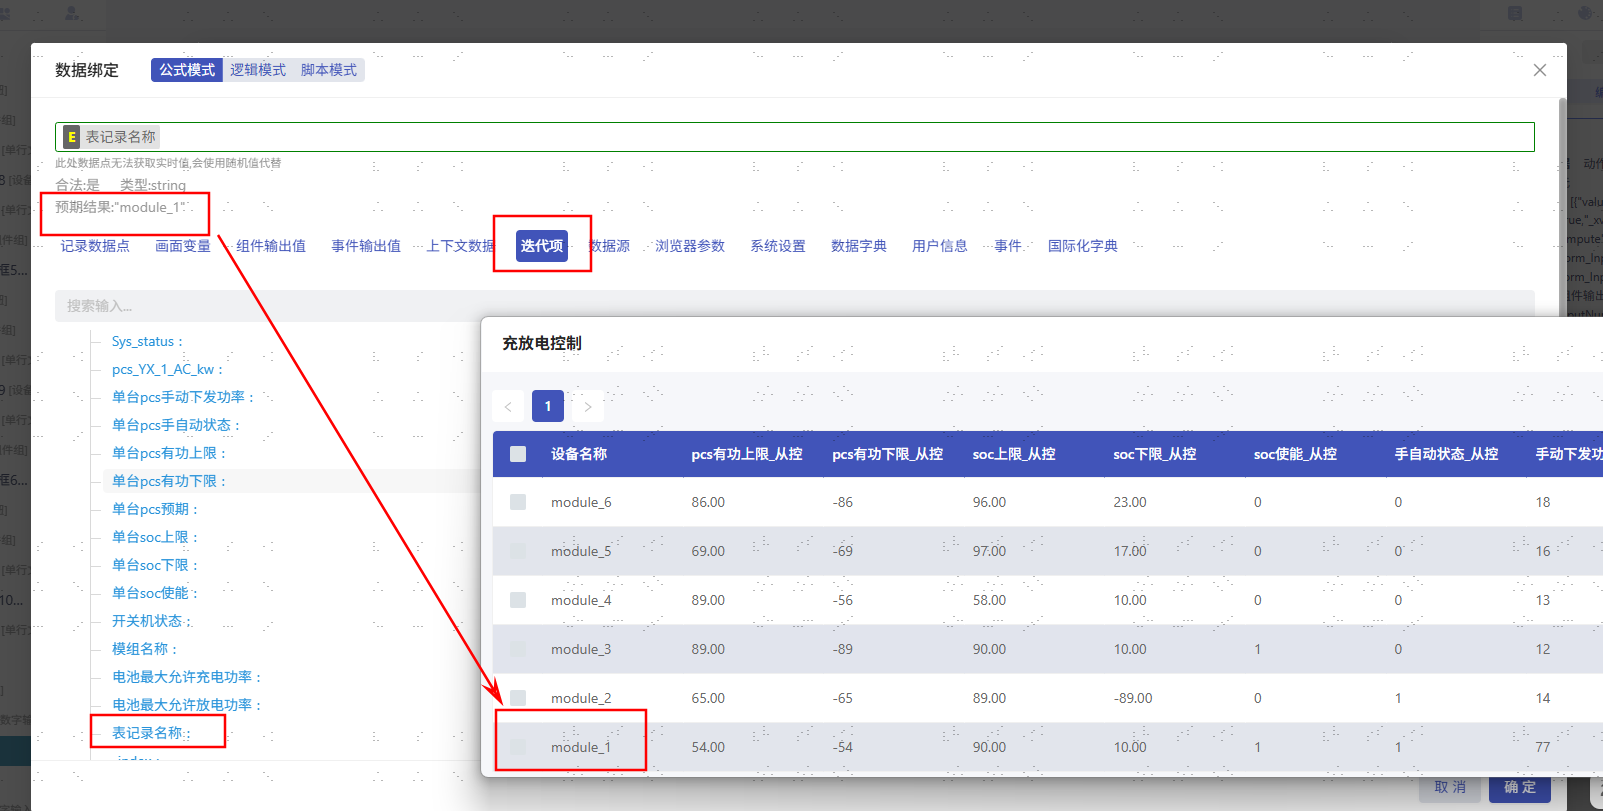Select 表记录名称 tree item
Image resolution: width=1603 pixels, height=811 pixels.
151,733
